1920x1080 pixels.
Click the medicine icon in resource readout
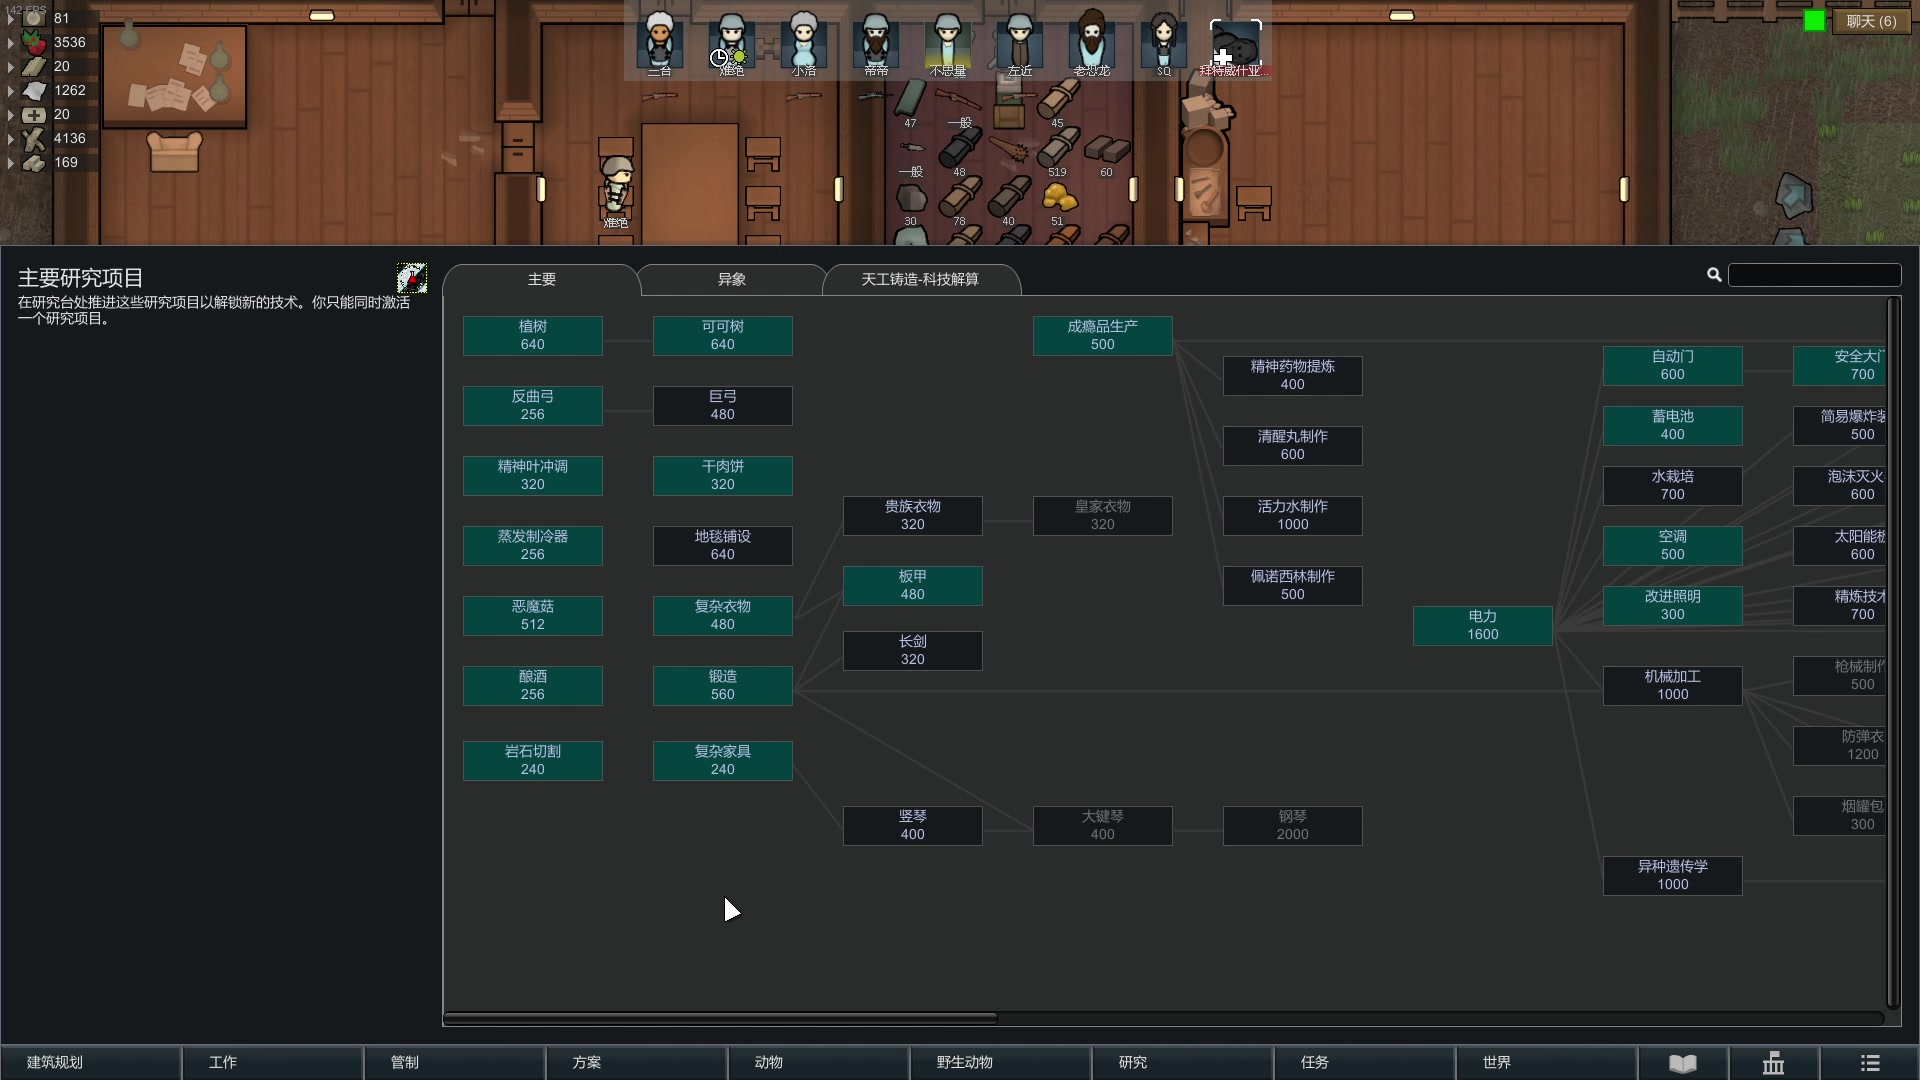[34, 114]
